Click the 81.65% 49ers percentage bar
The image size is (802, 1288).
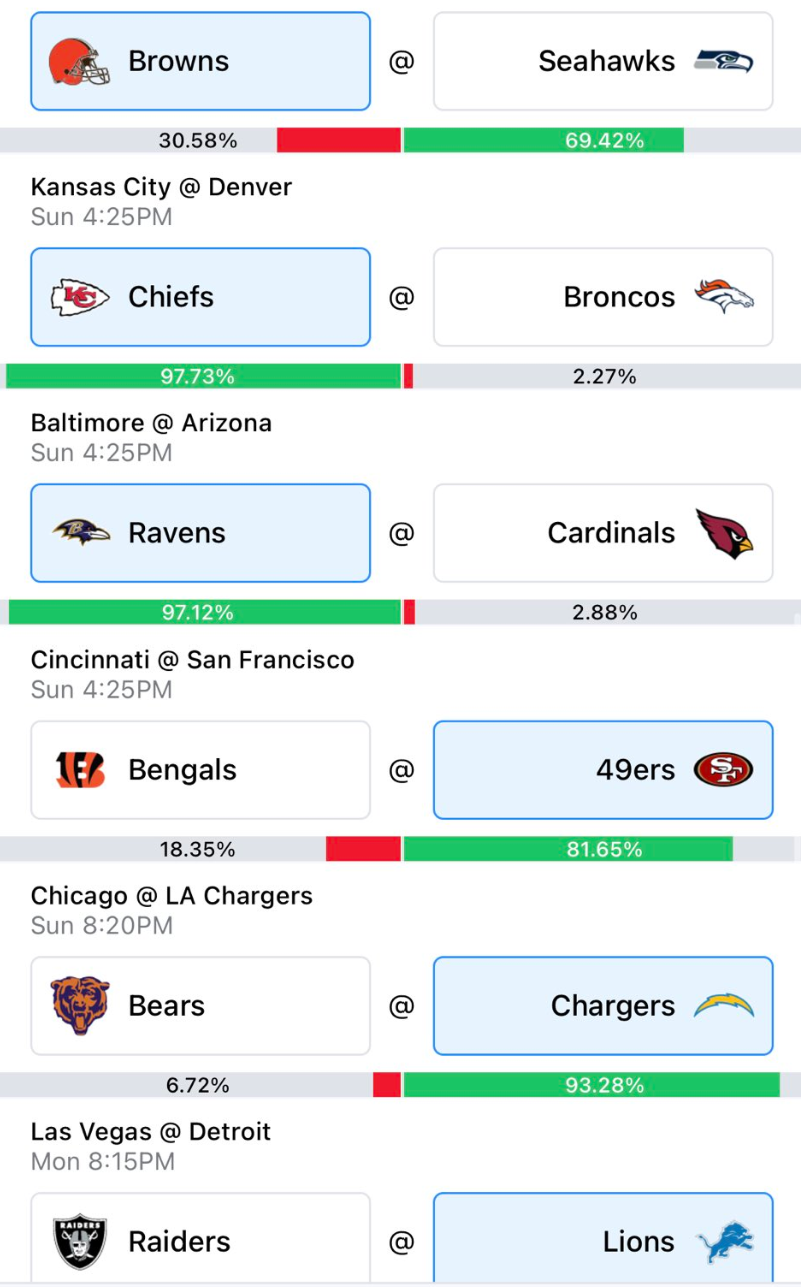pos(568,850)
